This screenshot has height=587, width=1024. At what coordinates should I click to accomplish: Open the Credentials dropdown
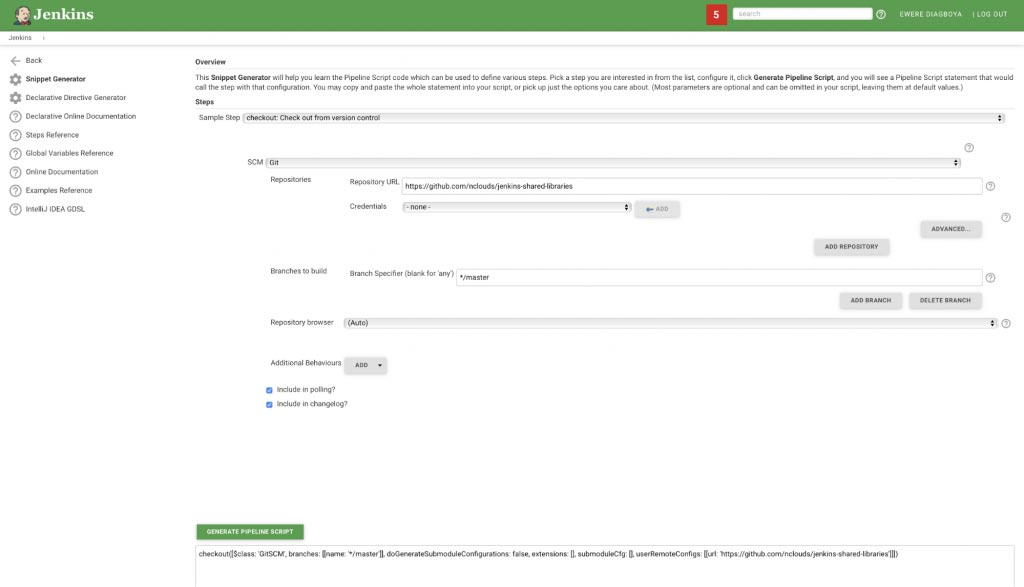pos(517,207)
